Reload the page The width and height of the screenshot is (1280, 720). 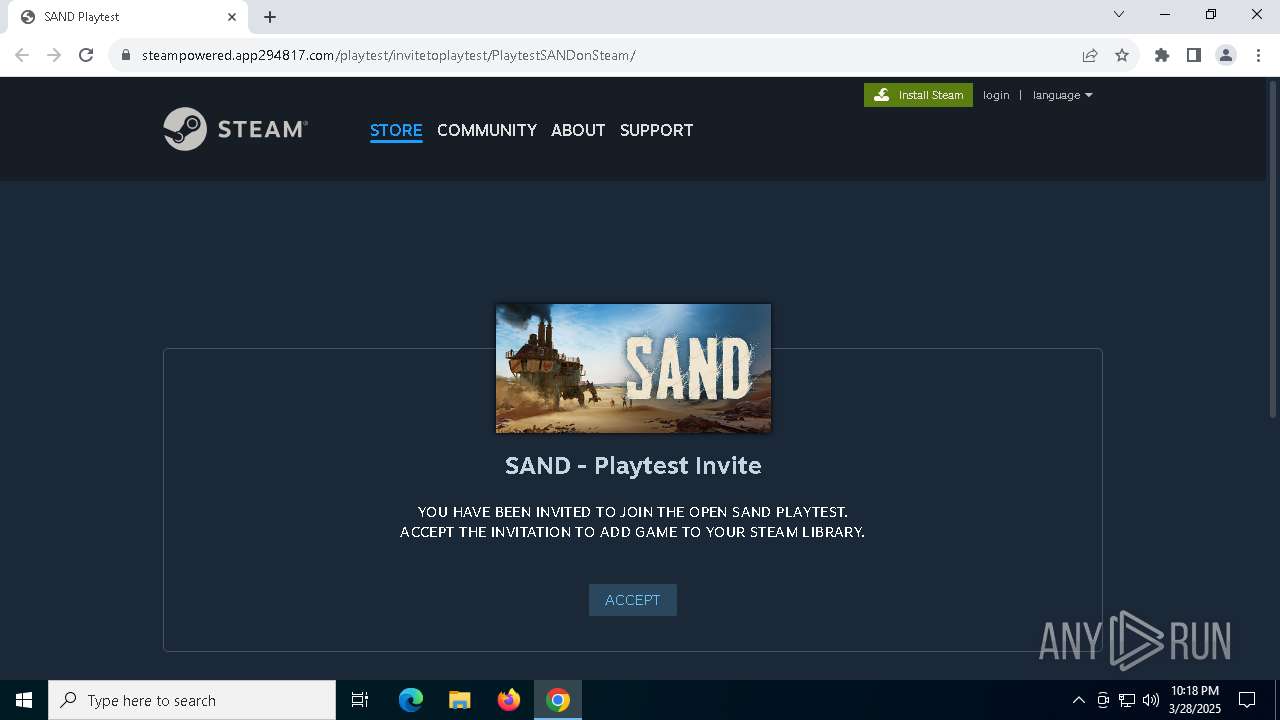pos(86,55)
